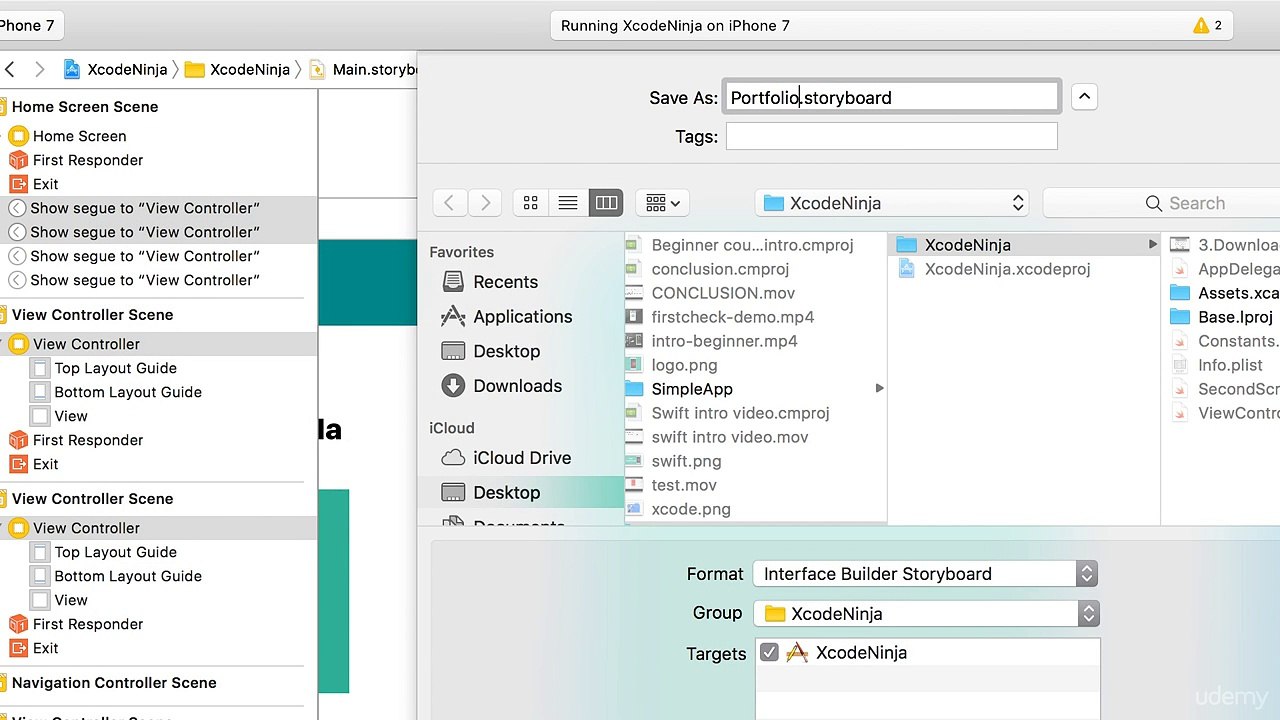
Task: Click the Tags input field
Action: (891, 136)
